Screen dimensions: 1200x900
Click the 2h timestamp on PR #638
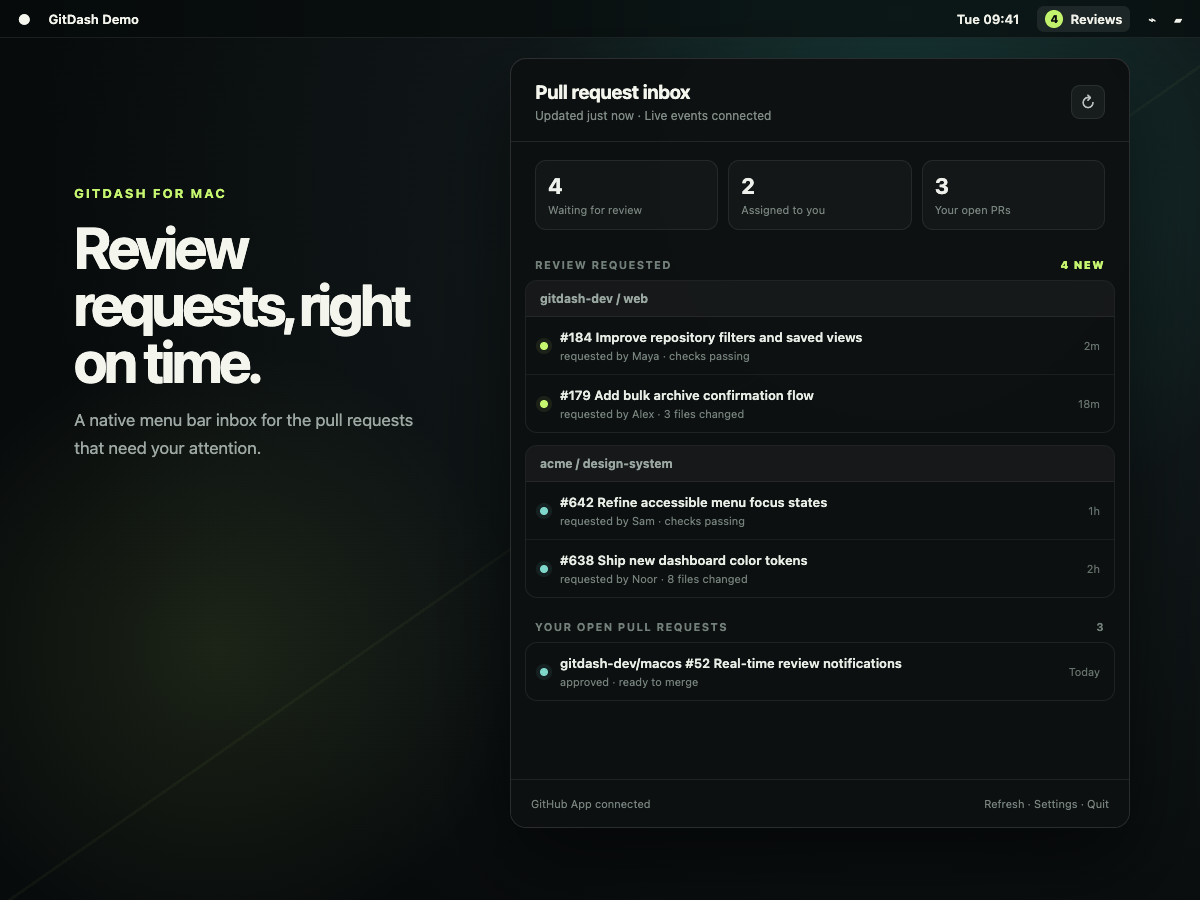coord(1093,569)
